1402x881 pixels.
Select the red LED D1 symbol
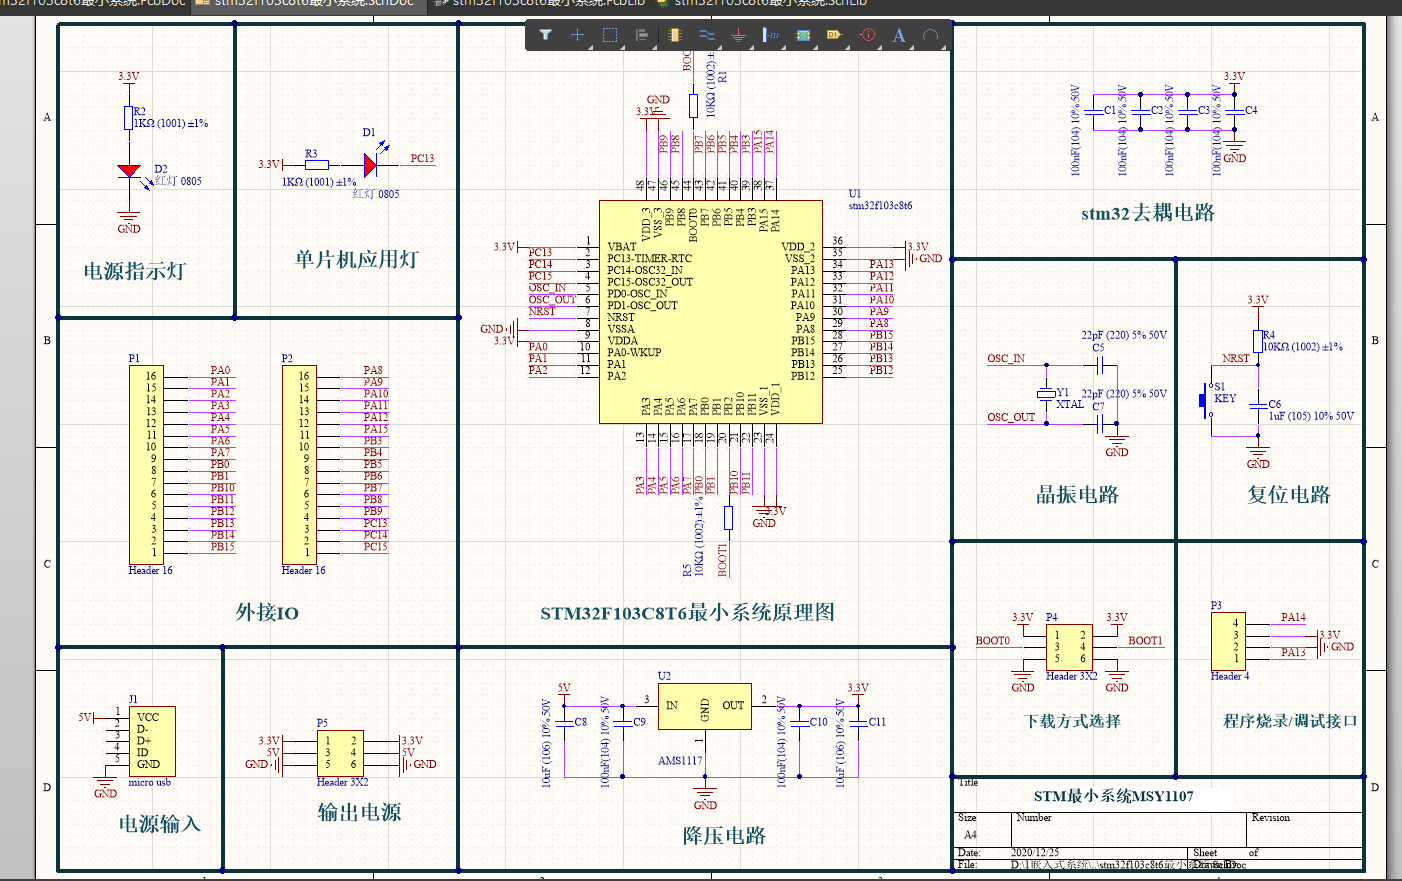tap(371, 165)
